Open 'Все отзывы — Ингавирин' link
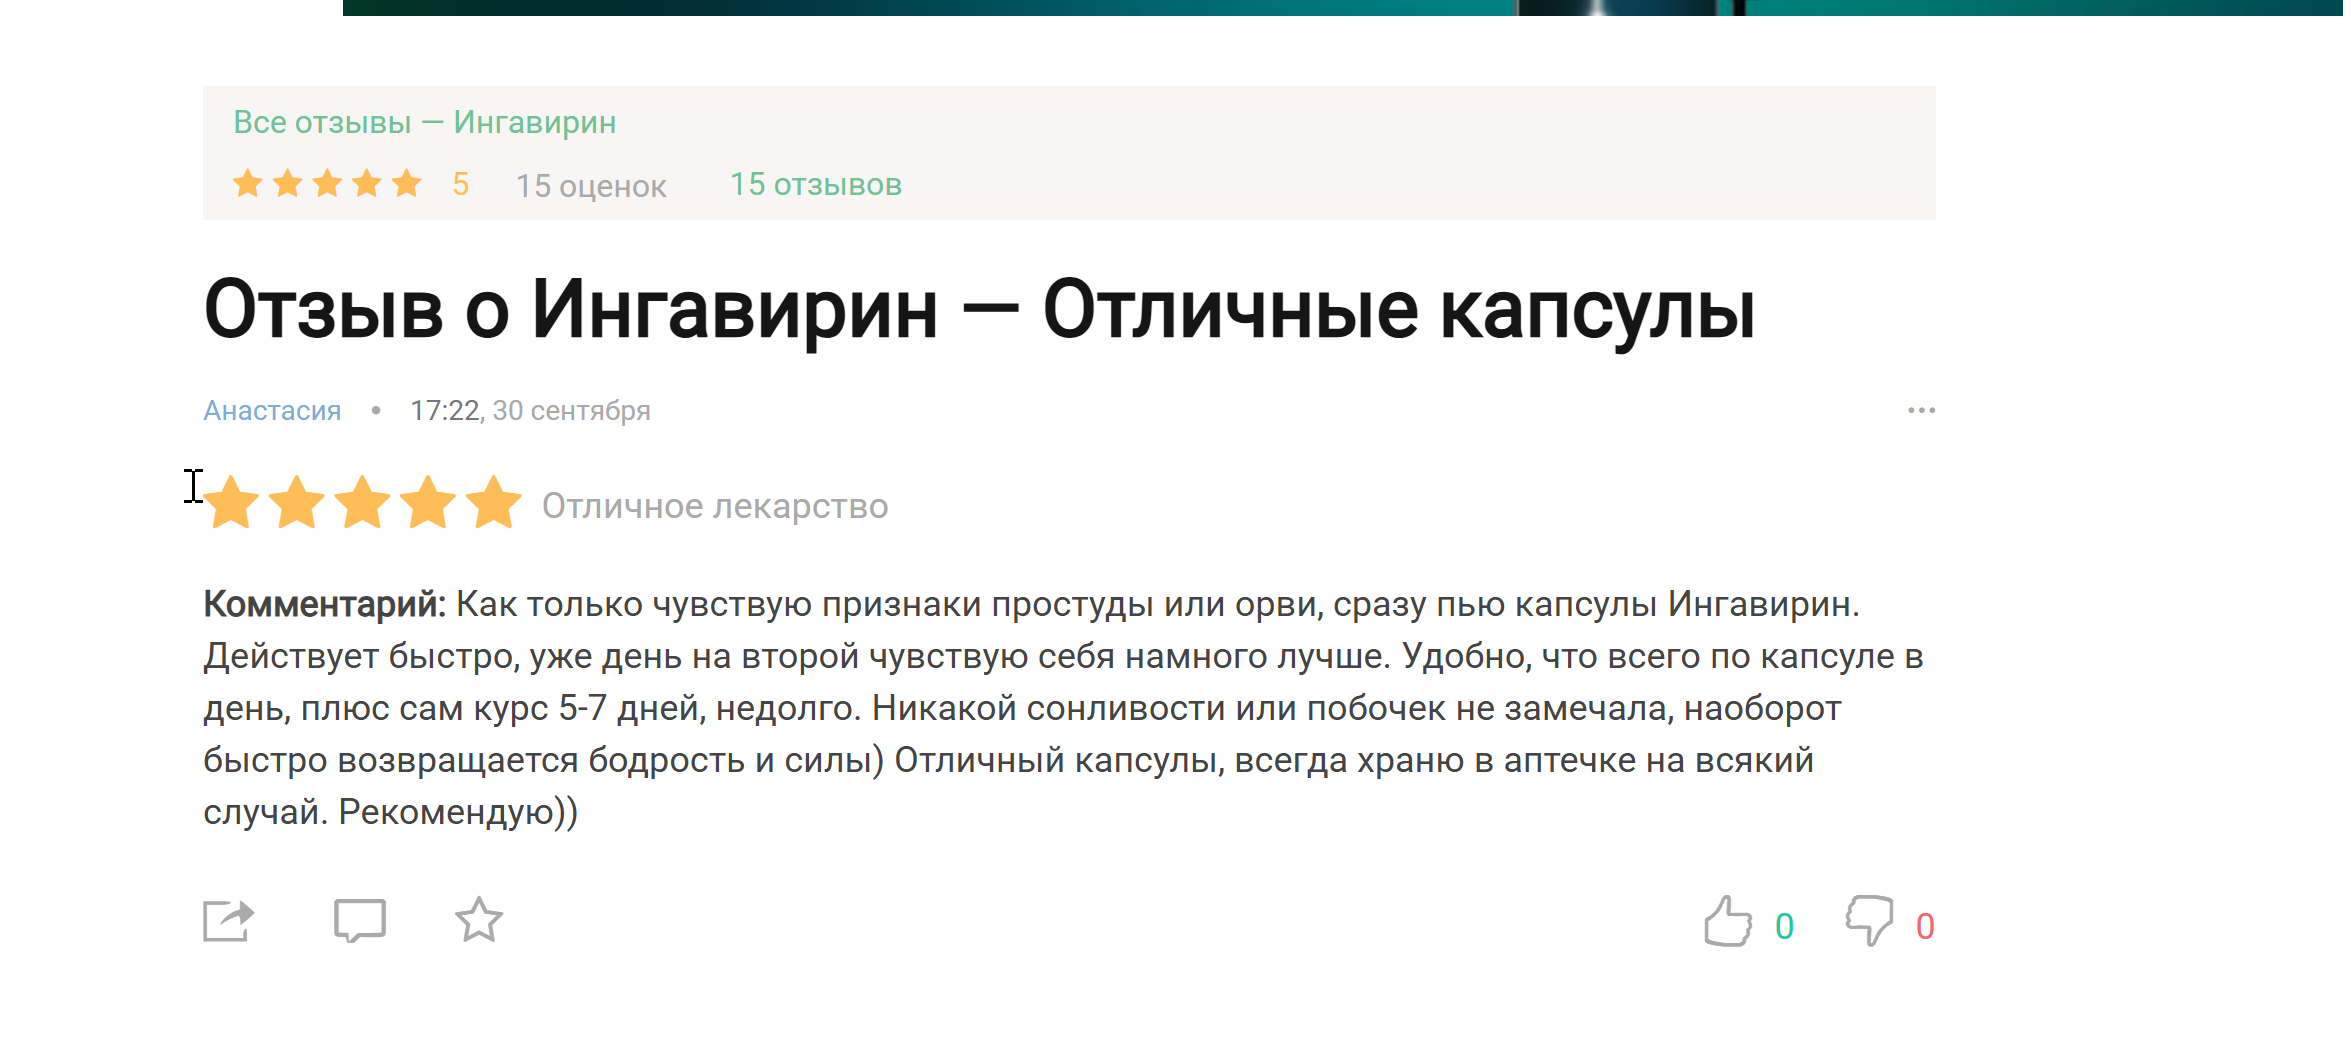 pos(425,123)
